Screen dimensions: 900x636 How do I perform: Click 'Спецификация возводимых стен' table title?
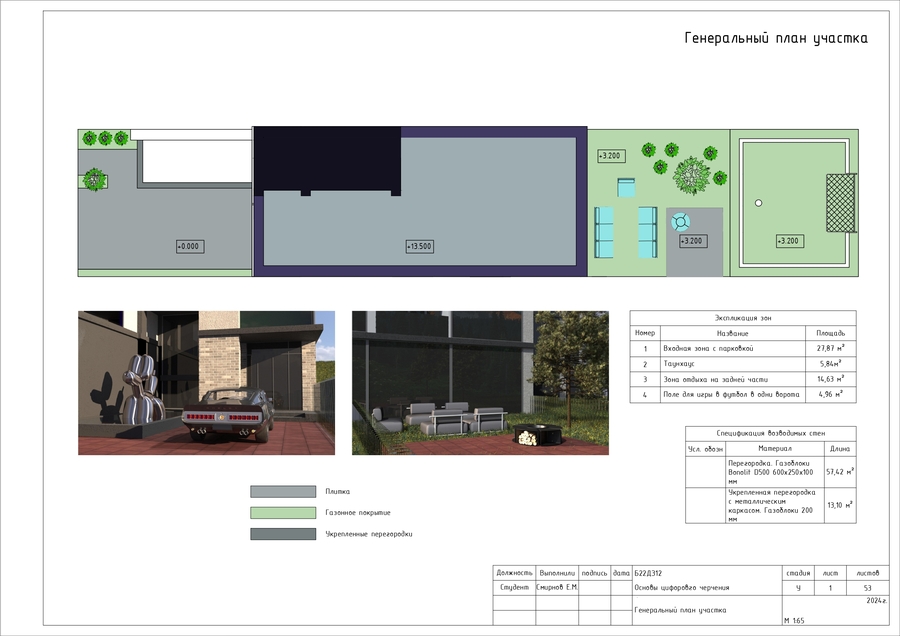pos(770,433)
